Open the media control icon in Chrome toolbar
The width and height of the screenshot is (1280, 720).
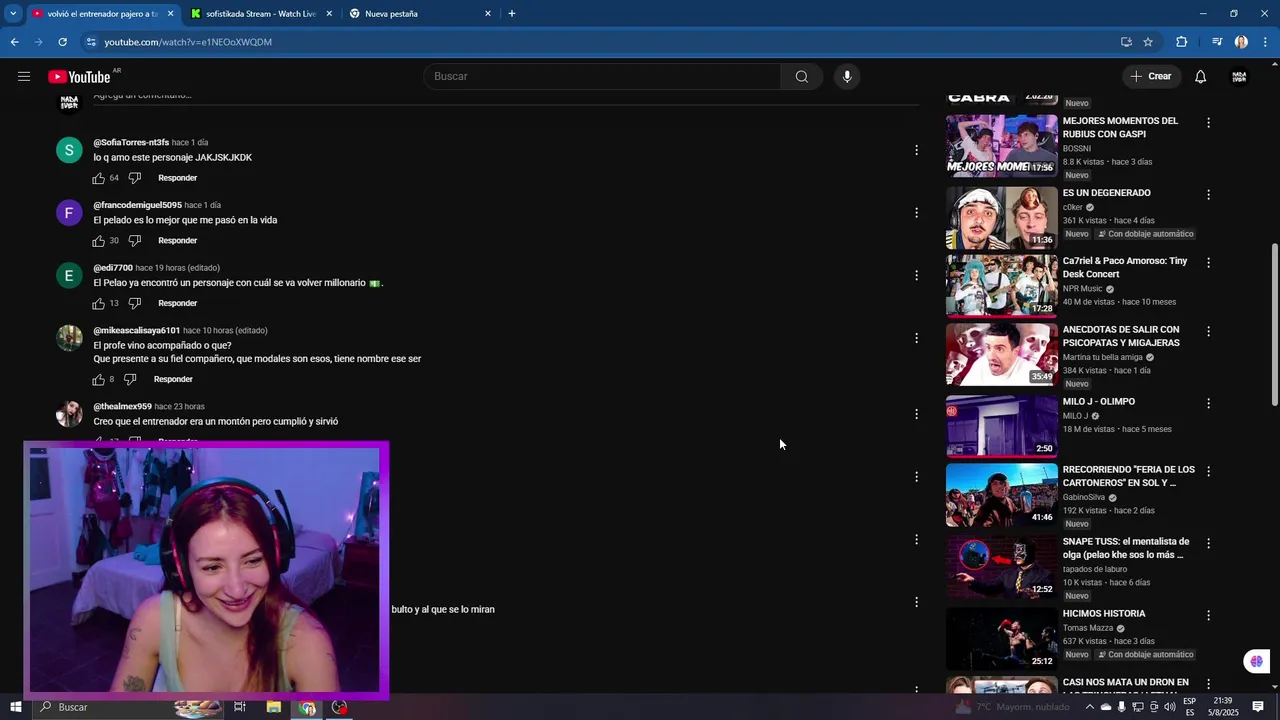[1216, 42]
